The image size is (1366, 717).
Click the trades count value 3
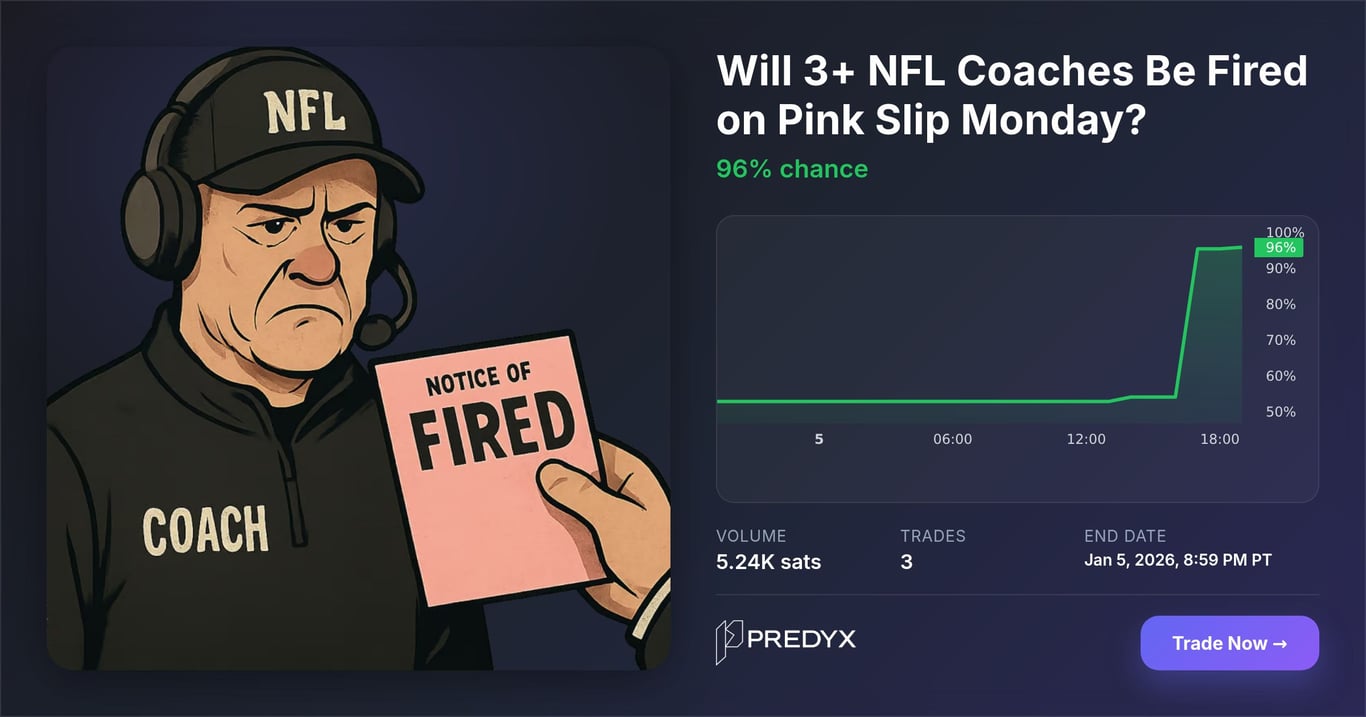point(906,562)
